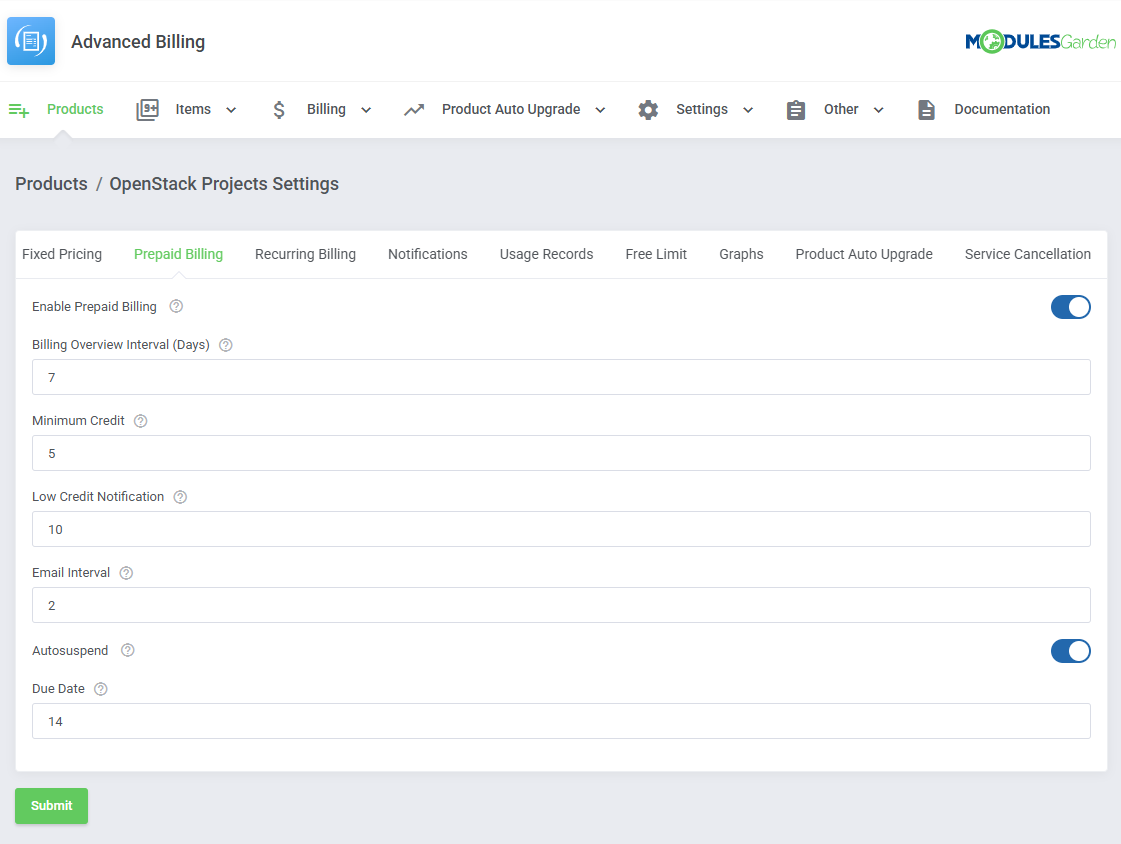Open the Products menu item
The height and width of the screenshot is (844, 1121).
[75, 109]
